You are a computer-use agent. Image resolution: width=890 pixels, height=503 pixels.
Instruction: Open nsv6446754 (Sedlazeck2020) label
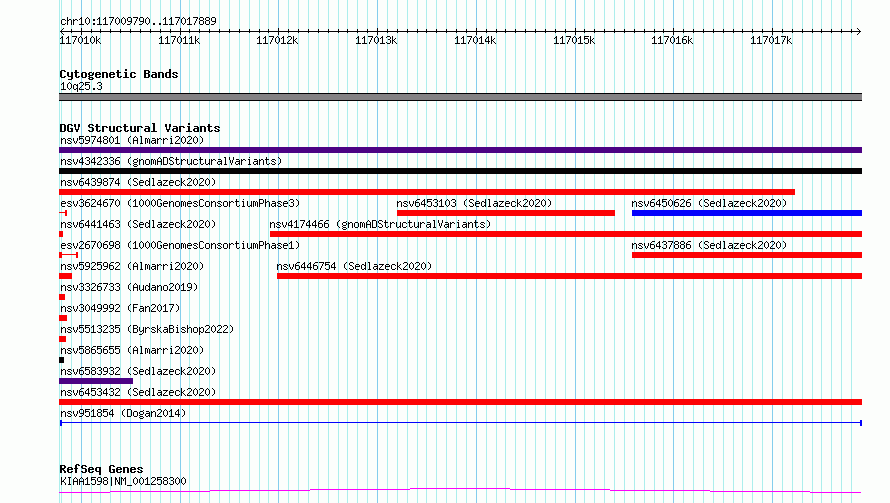click(x=354, y=266)
